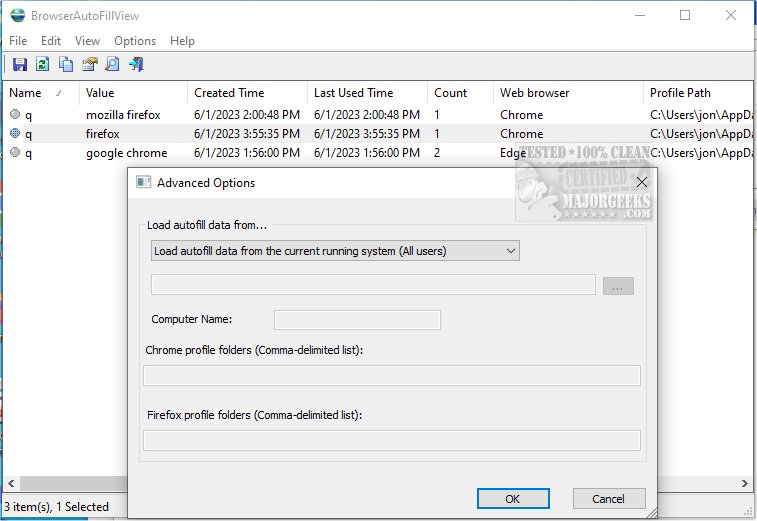Click the Exit toolbar icon
757x521 pixels.
[137, 65]
